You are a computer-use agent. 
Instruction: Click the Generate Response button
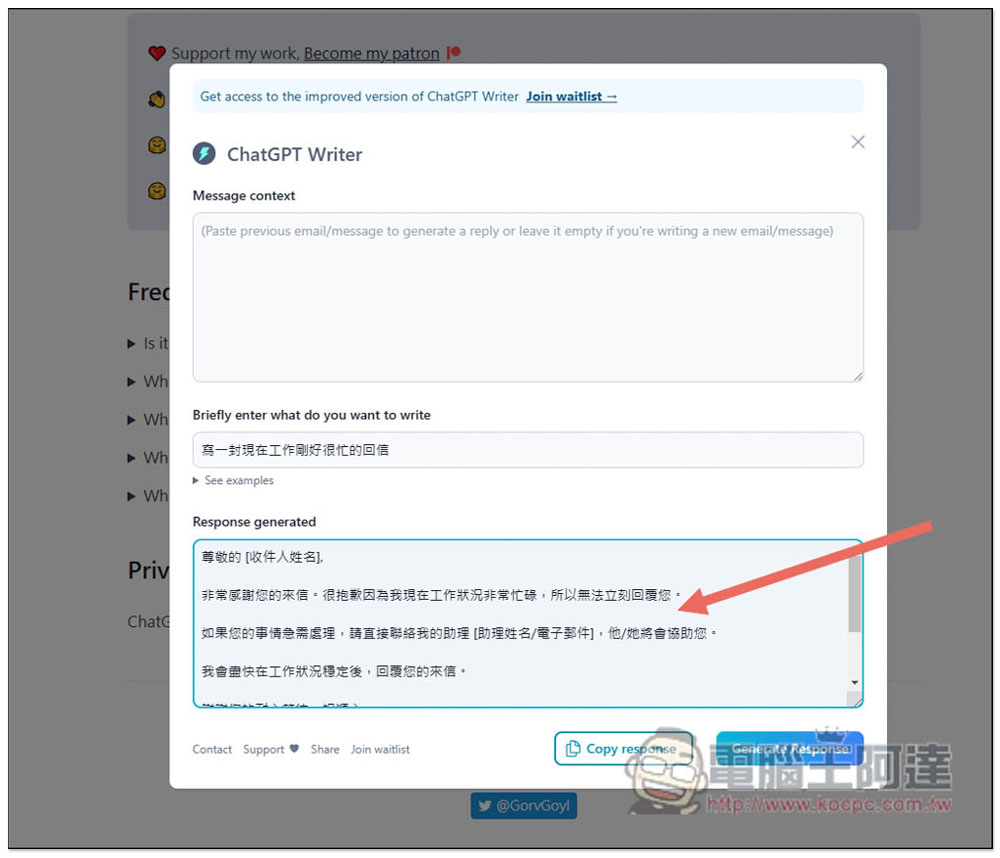tap(790, 748)
